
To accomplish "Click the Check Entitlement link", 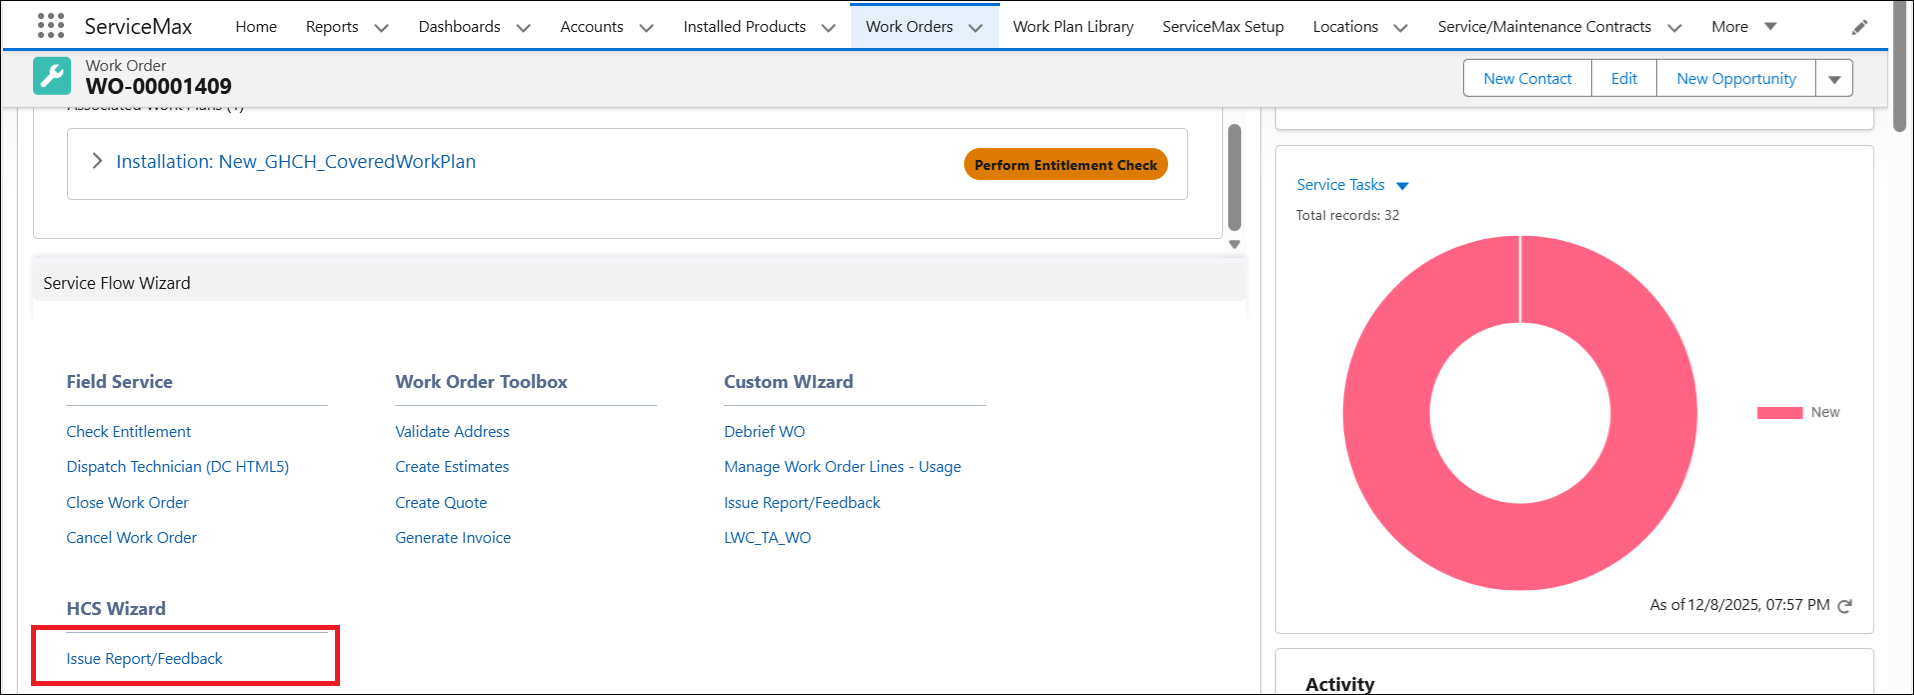I will [129, 432].
